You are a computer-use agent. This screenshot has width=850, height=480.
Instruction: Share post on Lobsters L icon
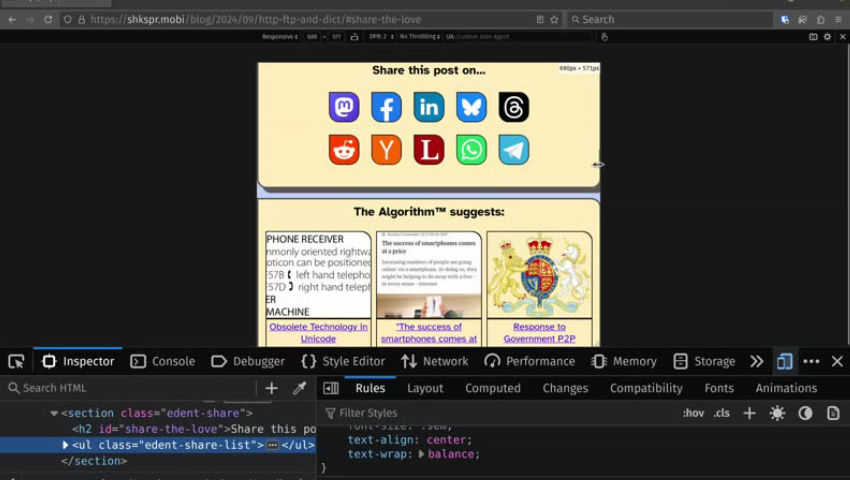tap(429, 150)
